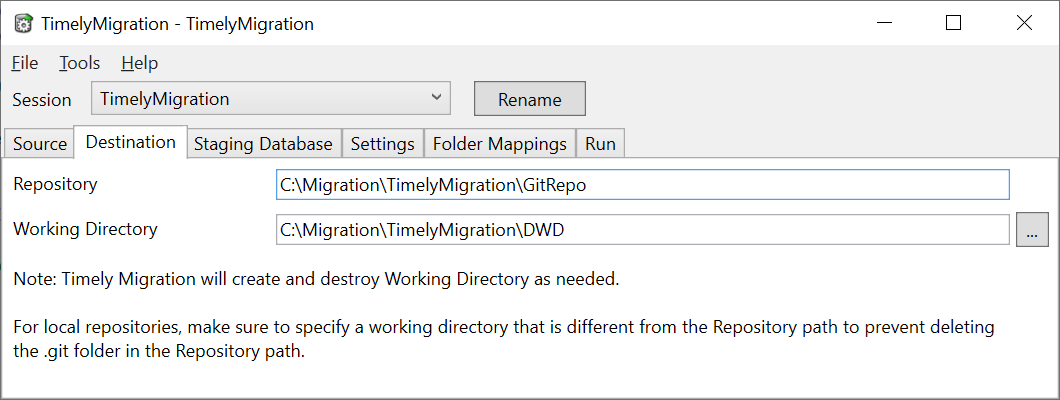Viewport: 1060px width, 400px height.
Task: Maximize the TimelyMigration window
Action: point(953,23)
